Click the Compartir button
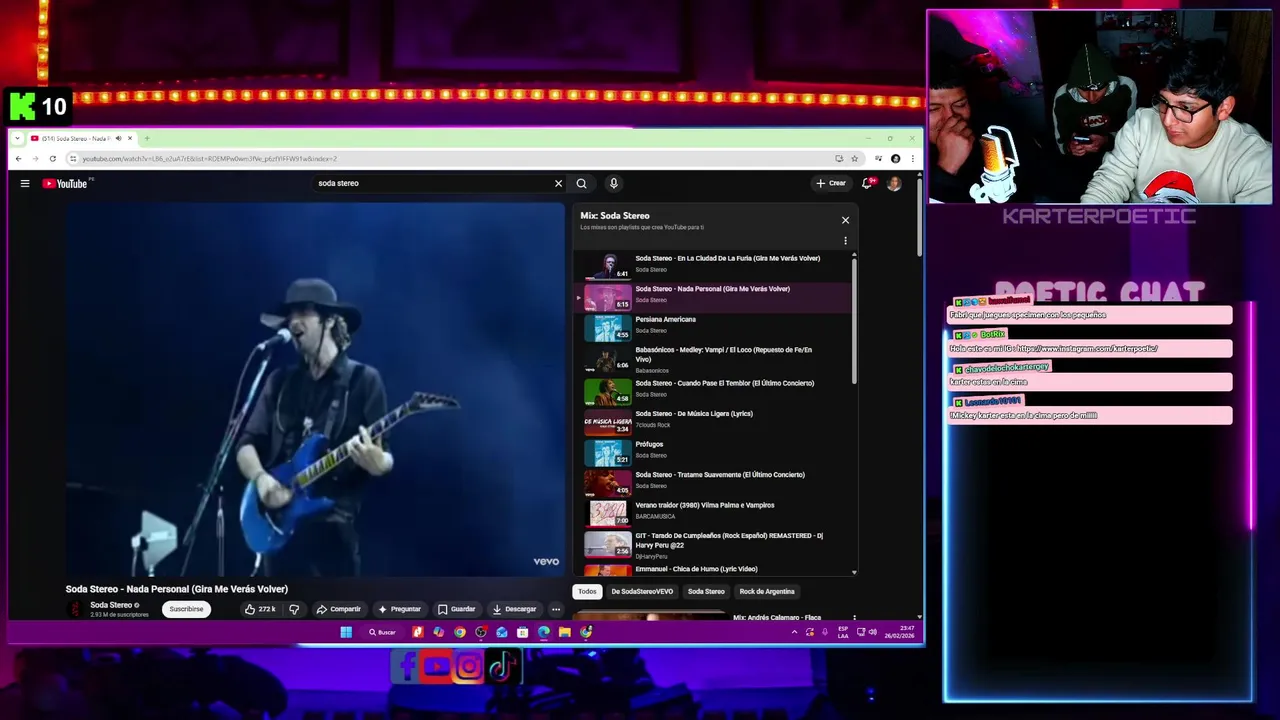 click(x=338, y=609)
